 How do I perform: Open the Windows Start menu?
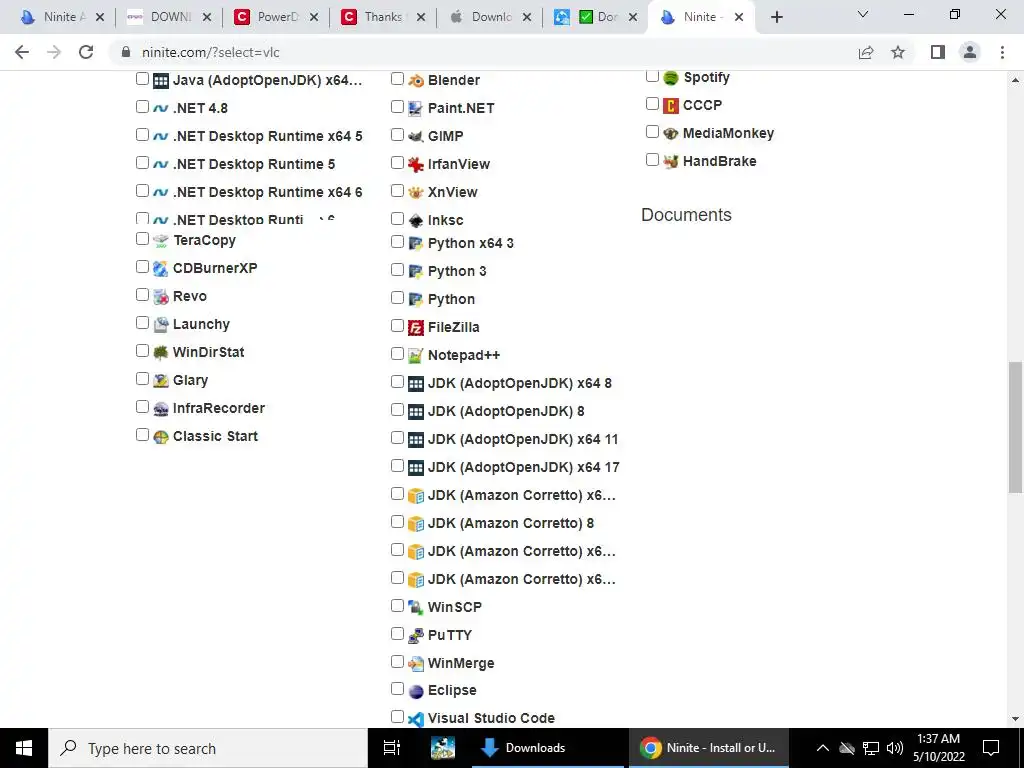click(24, 748)
